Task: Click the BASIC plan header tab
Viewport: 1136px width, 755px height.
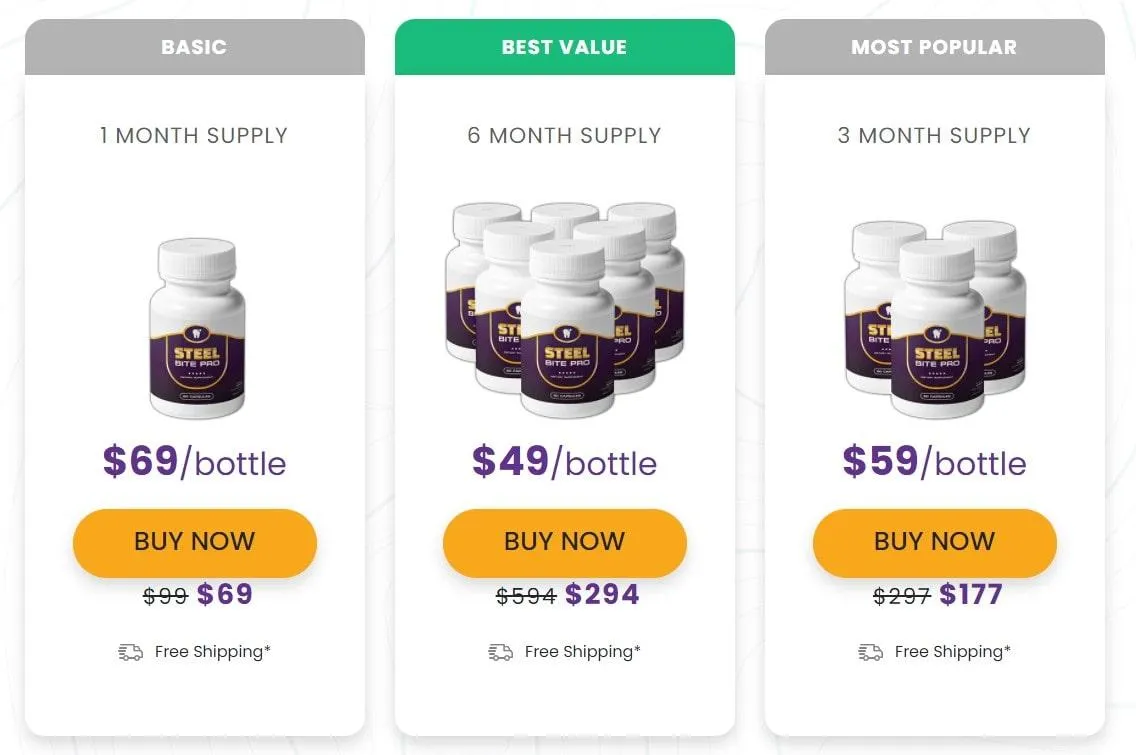Action: pyautogui.click(x=194, y=47)
